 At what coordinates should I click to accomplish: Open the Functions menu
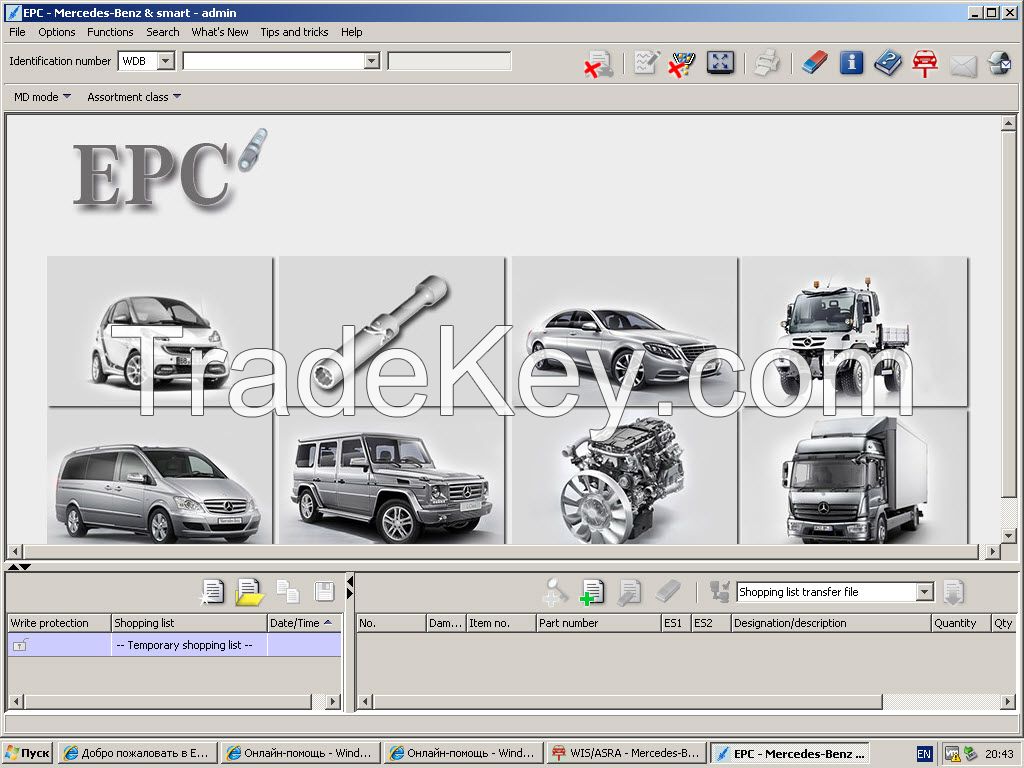point(110,32)
